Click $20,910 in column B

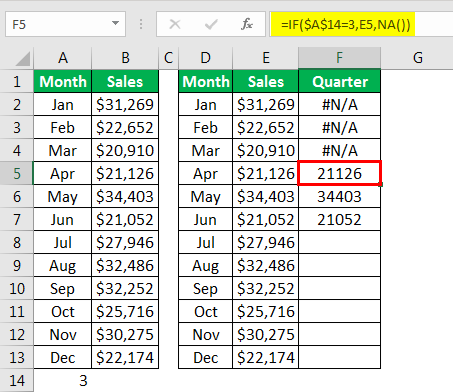pyautogui.click(x=125, y=150)
